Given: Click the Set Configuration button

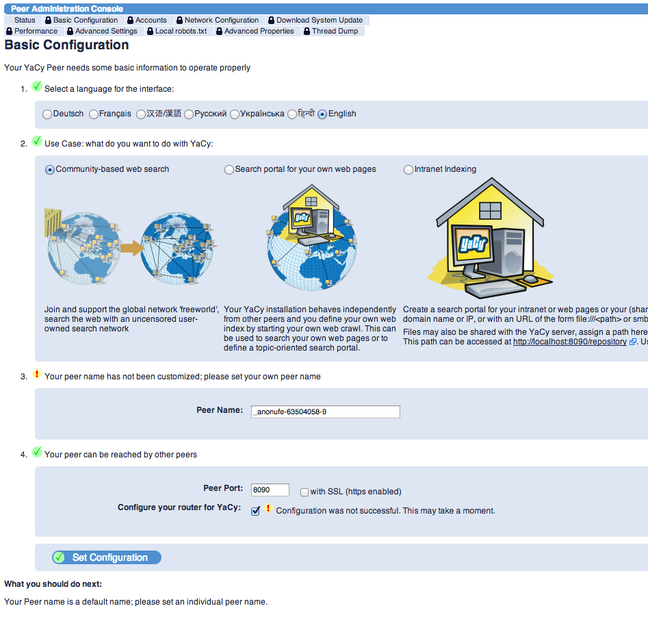Looking at the screenshot, I should (107, 557).
